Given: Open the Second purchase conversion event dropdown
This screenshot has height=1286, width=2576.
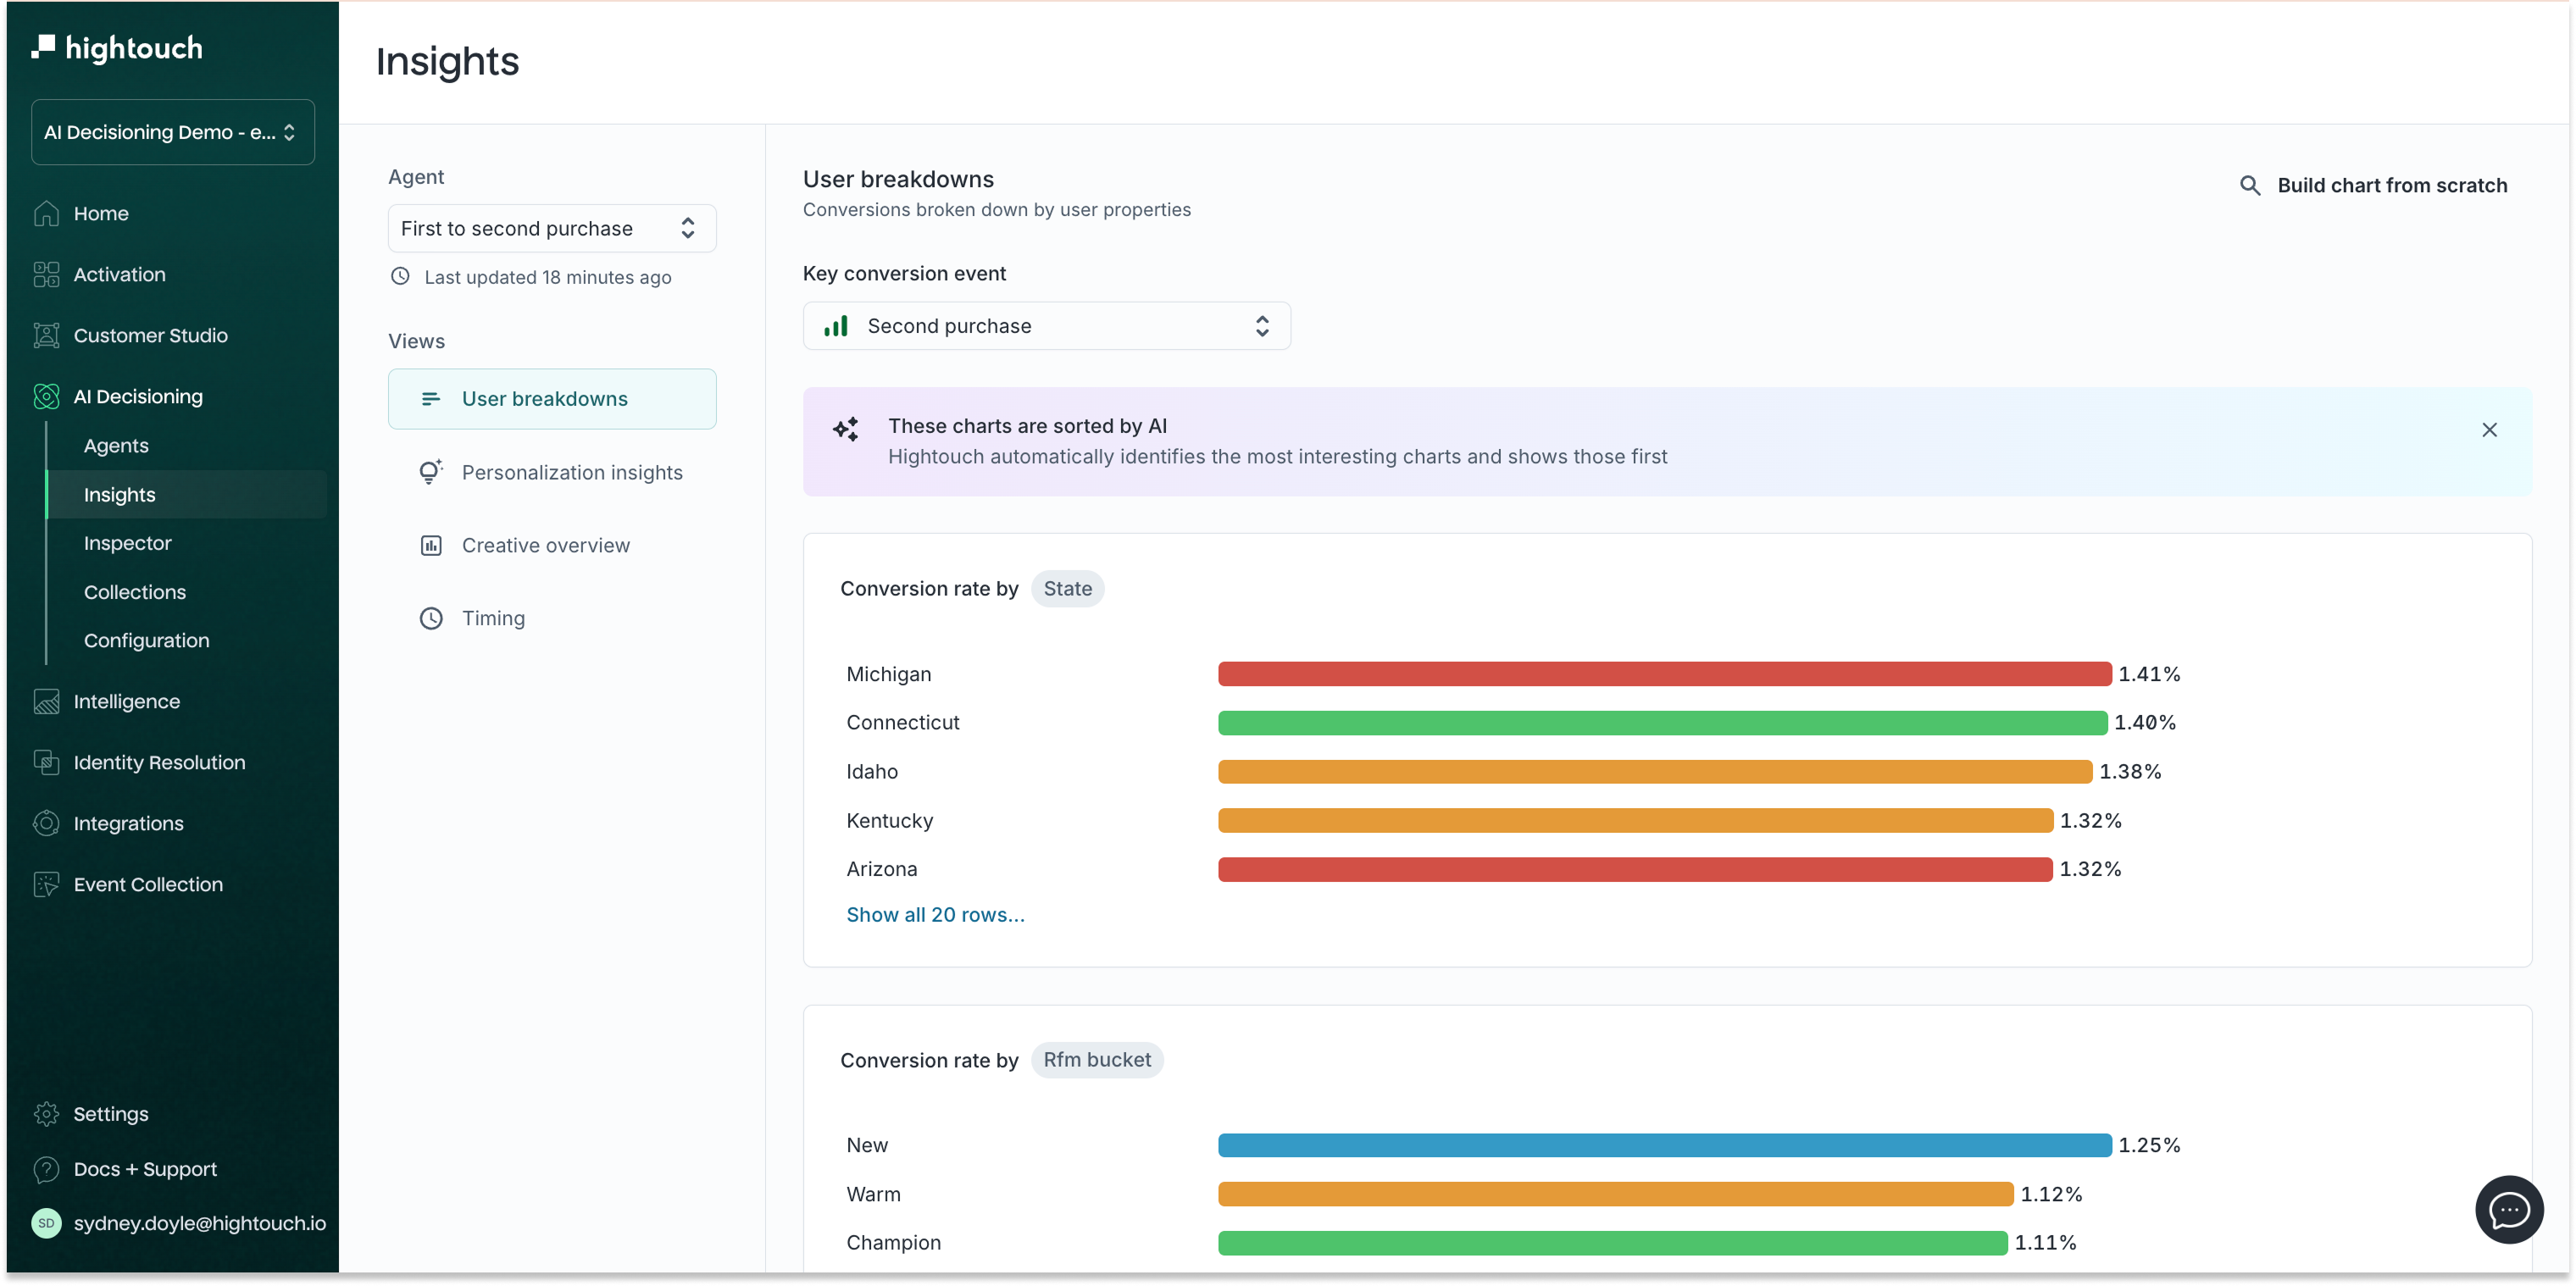Looking at the screenshot, I should [x=1046, y=326].
